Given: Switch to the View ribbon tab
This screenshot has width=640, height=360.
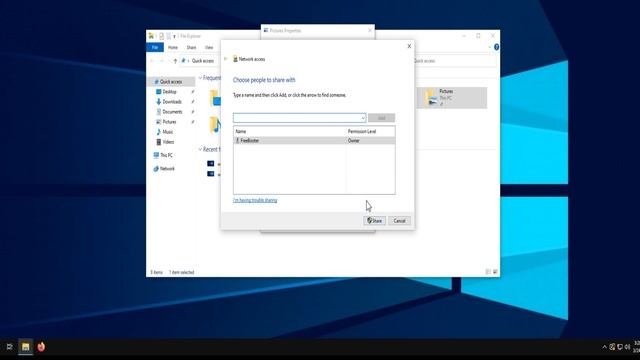Looking at the screenshot, I should [209, 47].
